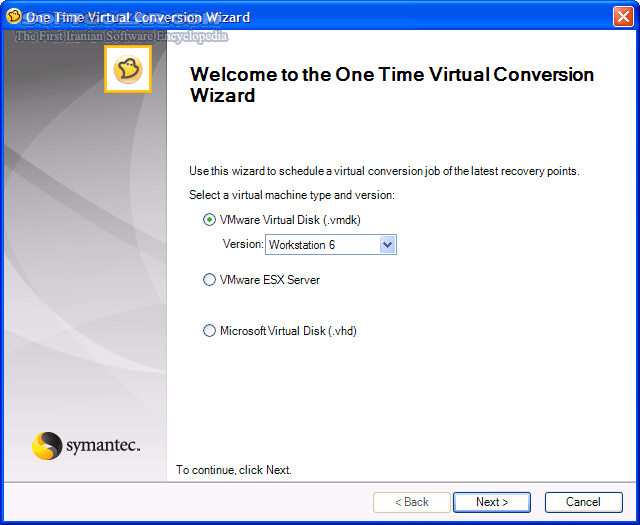Click the "To continue, click Next." text
The width and height of the screenshot is (640, 525).
[234, 469]
